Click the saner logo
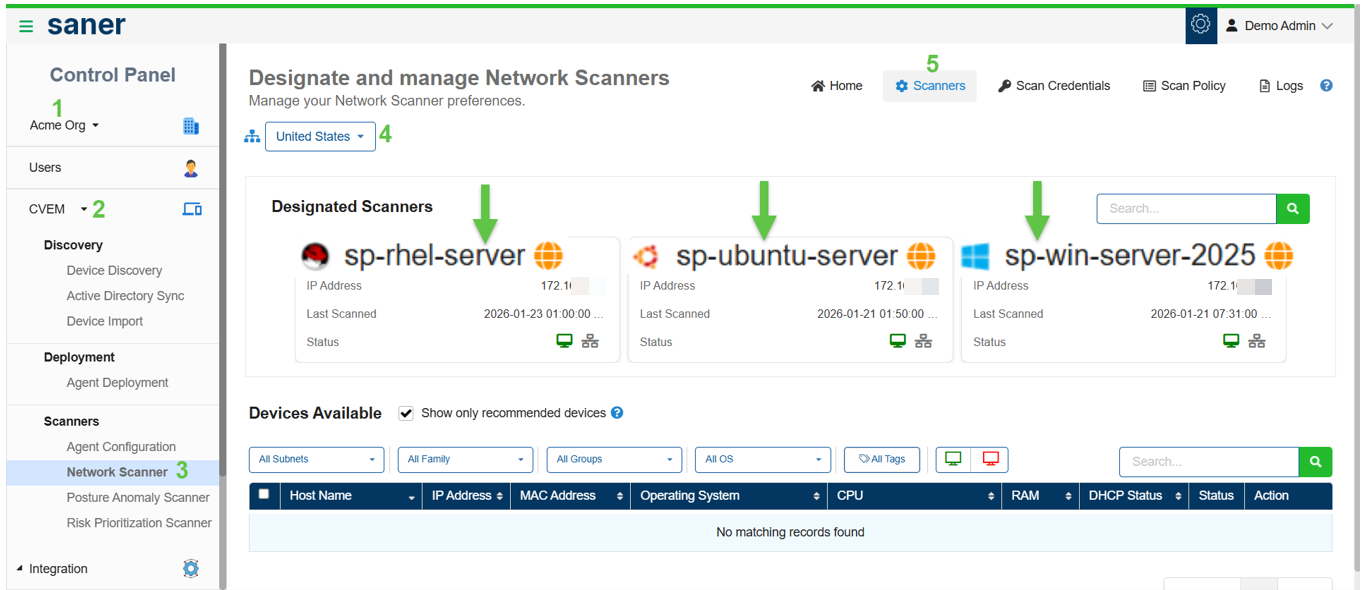Viewport: 1369px width, 590px height. (x=86, y=26)
